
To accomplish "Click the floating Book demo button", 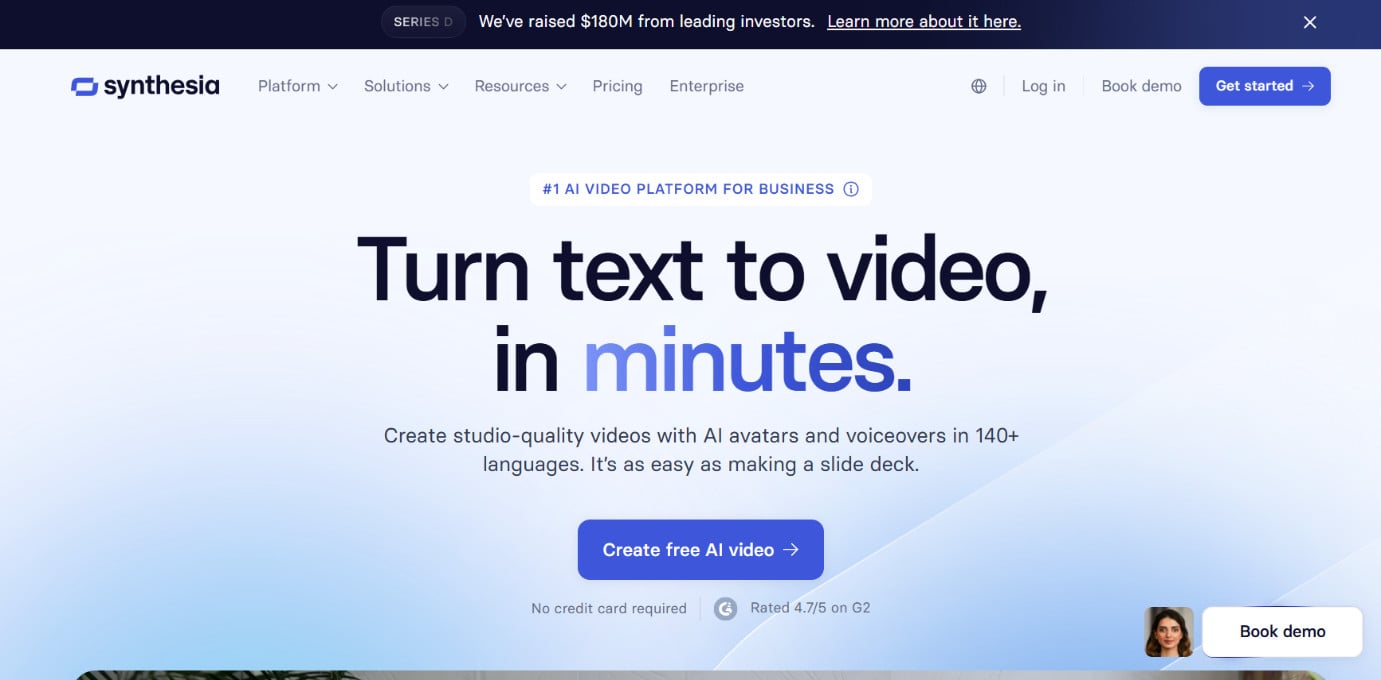I will tap(1282, 632).
